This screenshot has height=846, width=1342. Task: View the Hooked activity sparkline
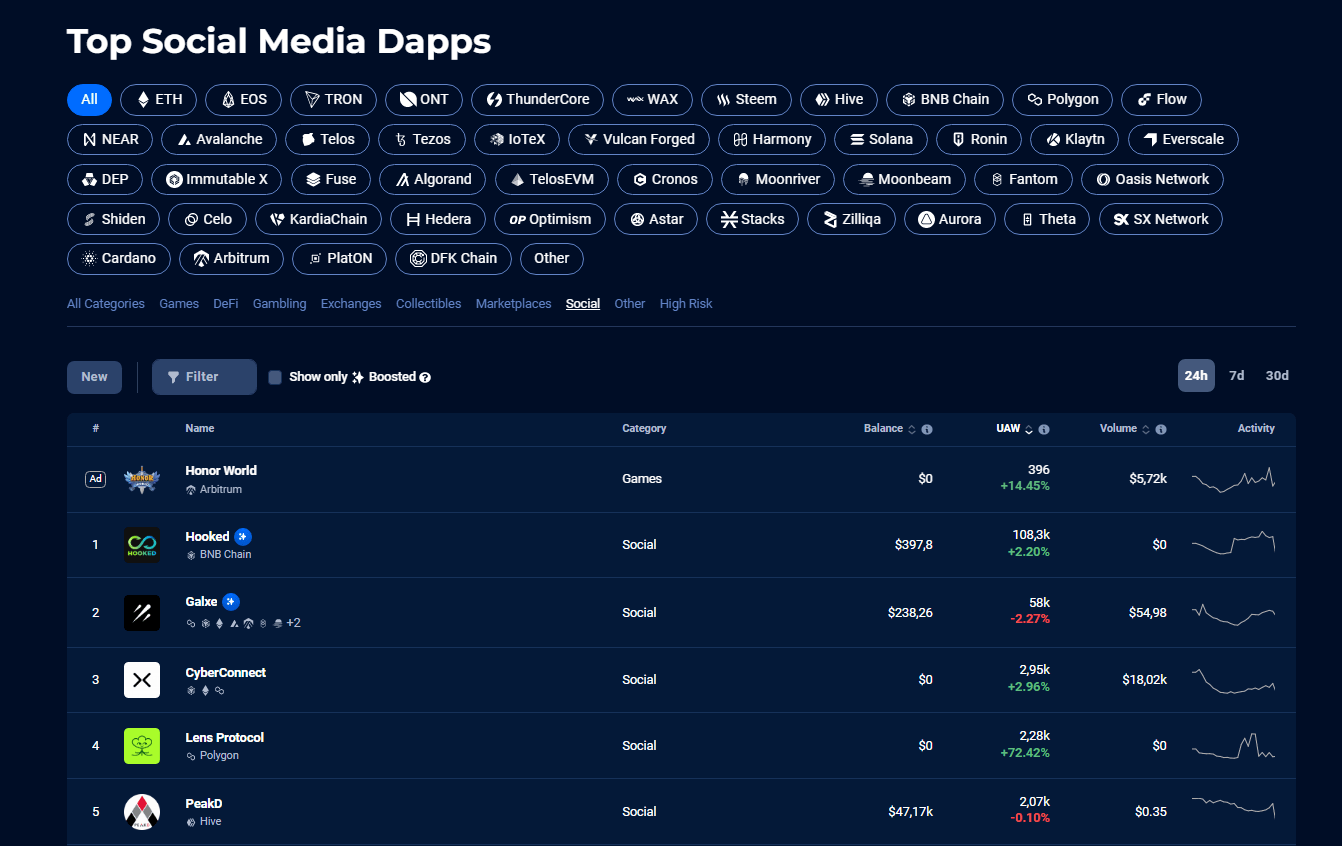pyautogui.click(x=1234, y=544)
